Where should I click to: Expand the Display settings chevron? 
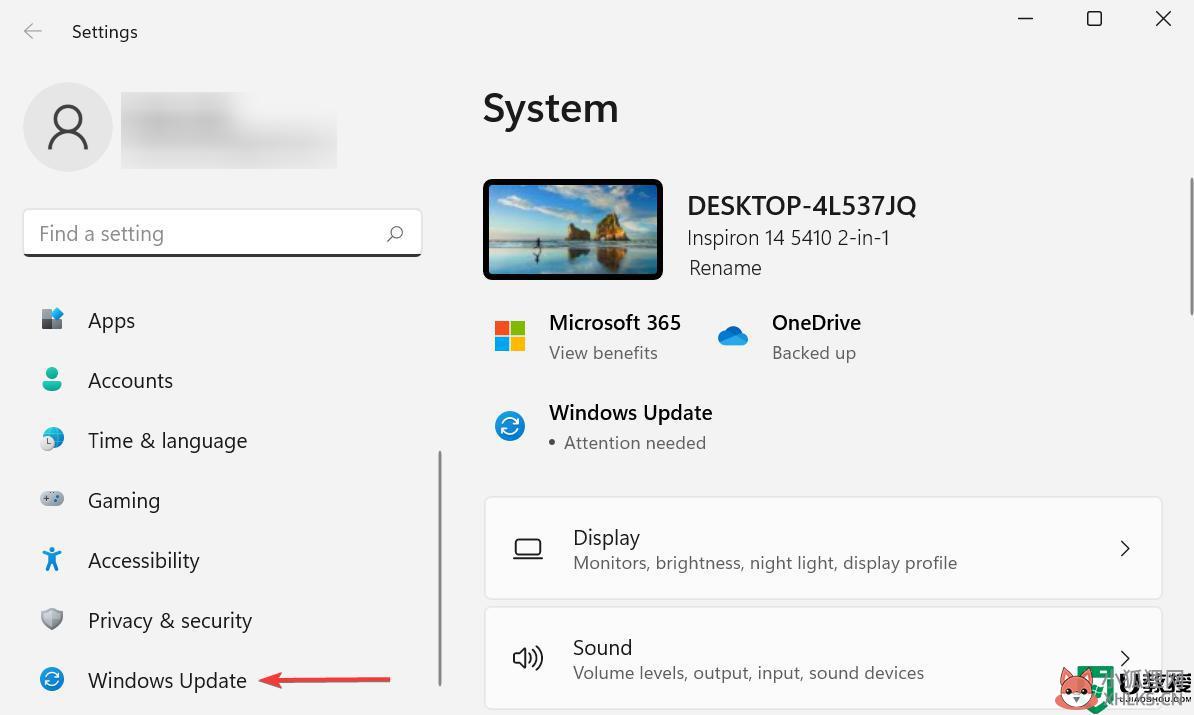1125,548
